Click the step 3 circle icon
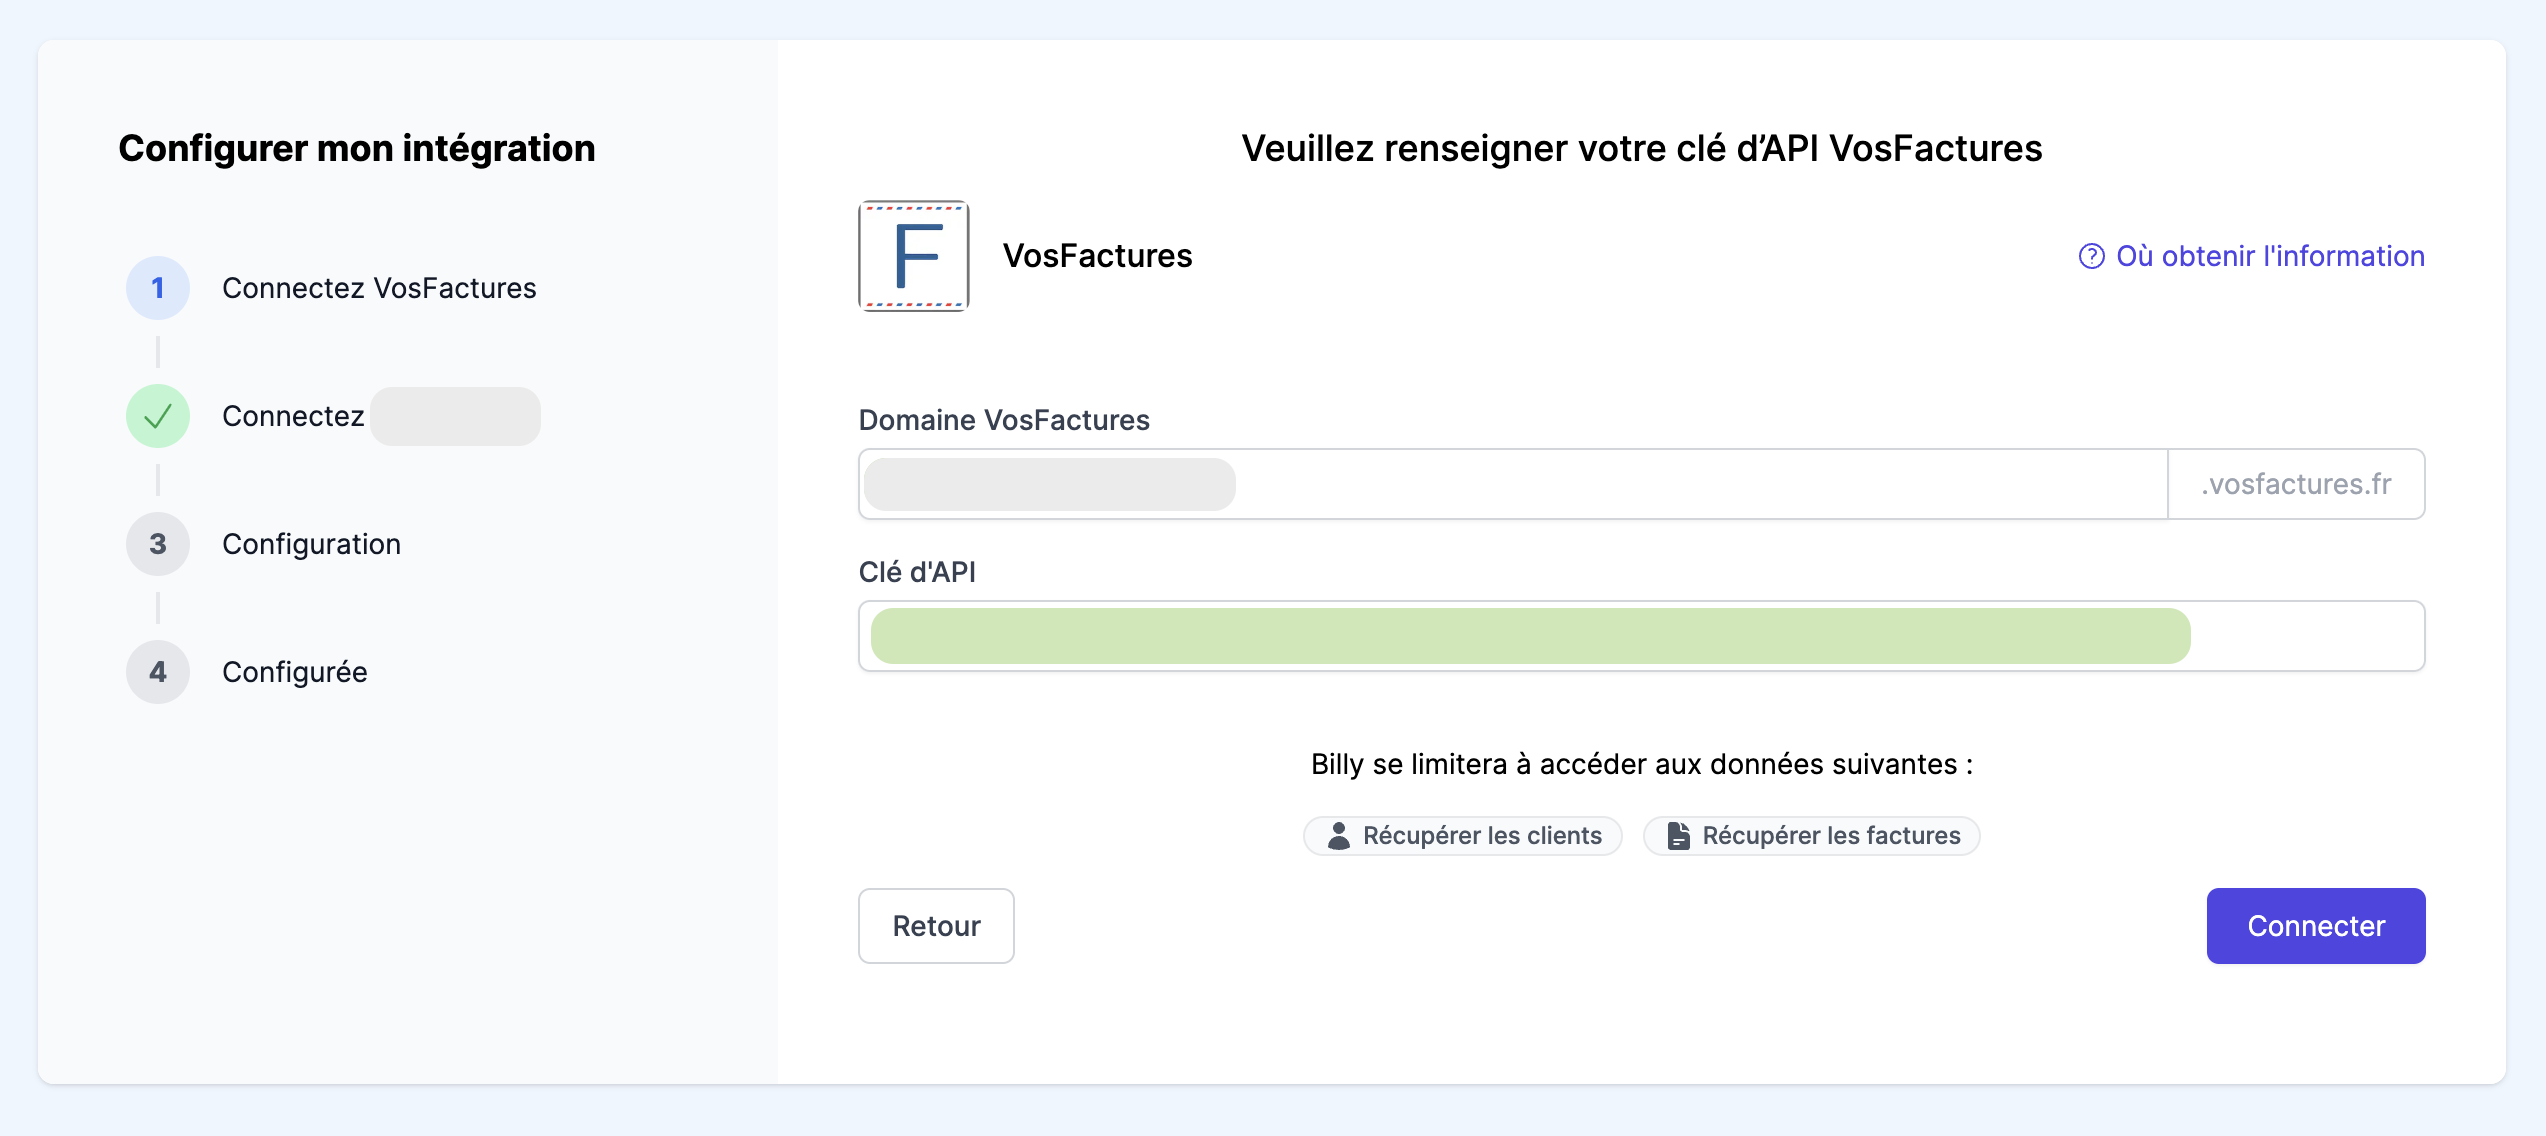The image size is (2546, 1136). [x=158, y=544]
